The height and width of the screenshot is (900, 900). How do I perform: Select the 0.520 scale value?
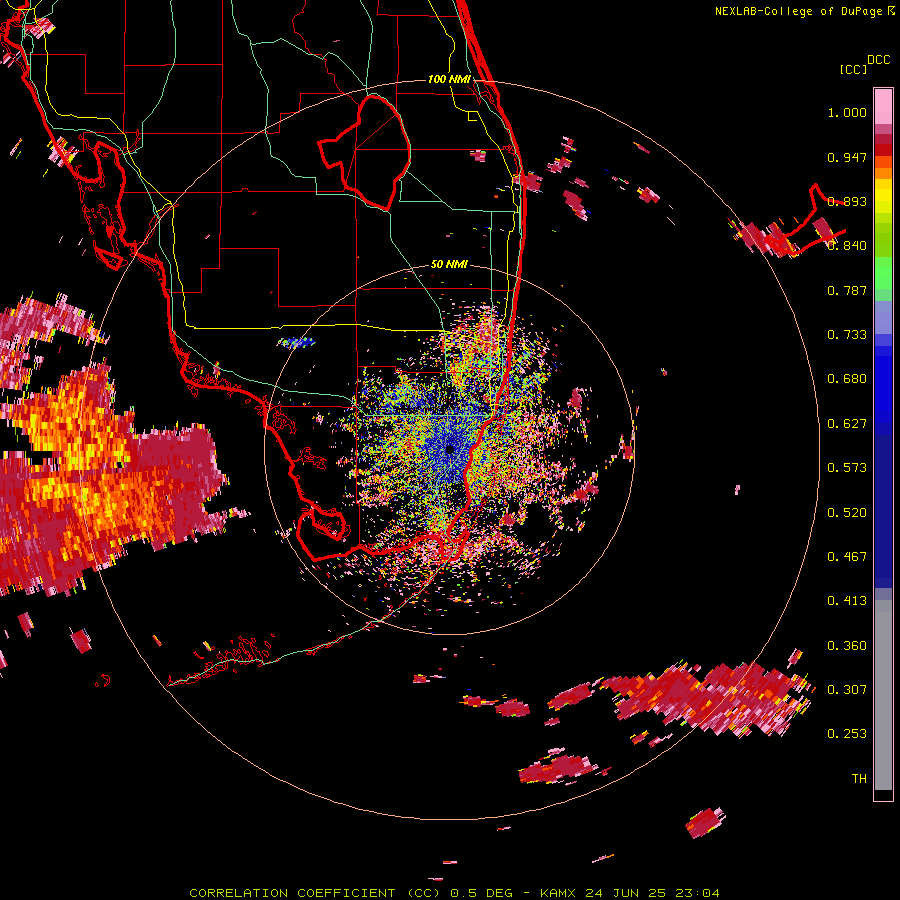click(x=847, y=513)
